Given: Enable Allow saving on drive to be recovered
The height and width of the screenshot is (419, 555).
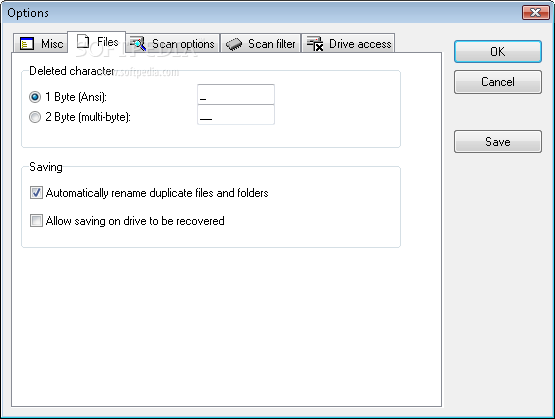Looking at the screenshot, I should point(36,221).
